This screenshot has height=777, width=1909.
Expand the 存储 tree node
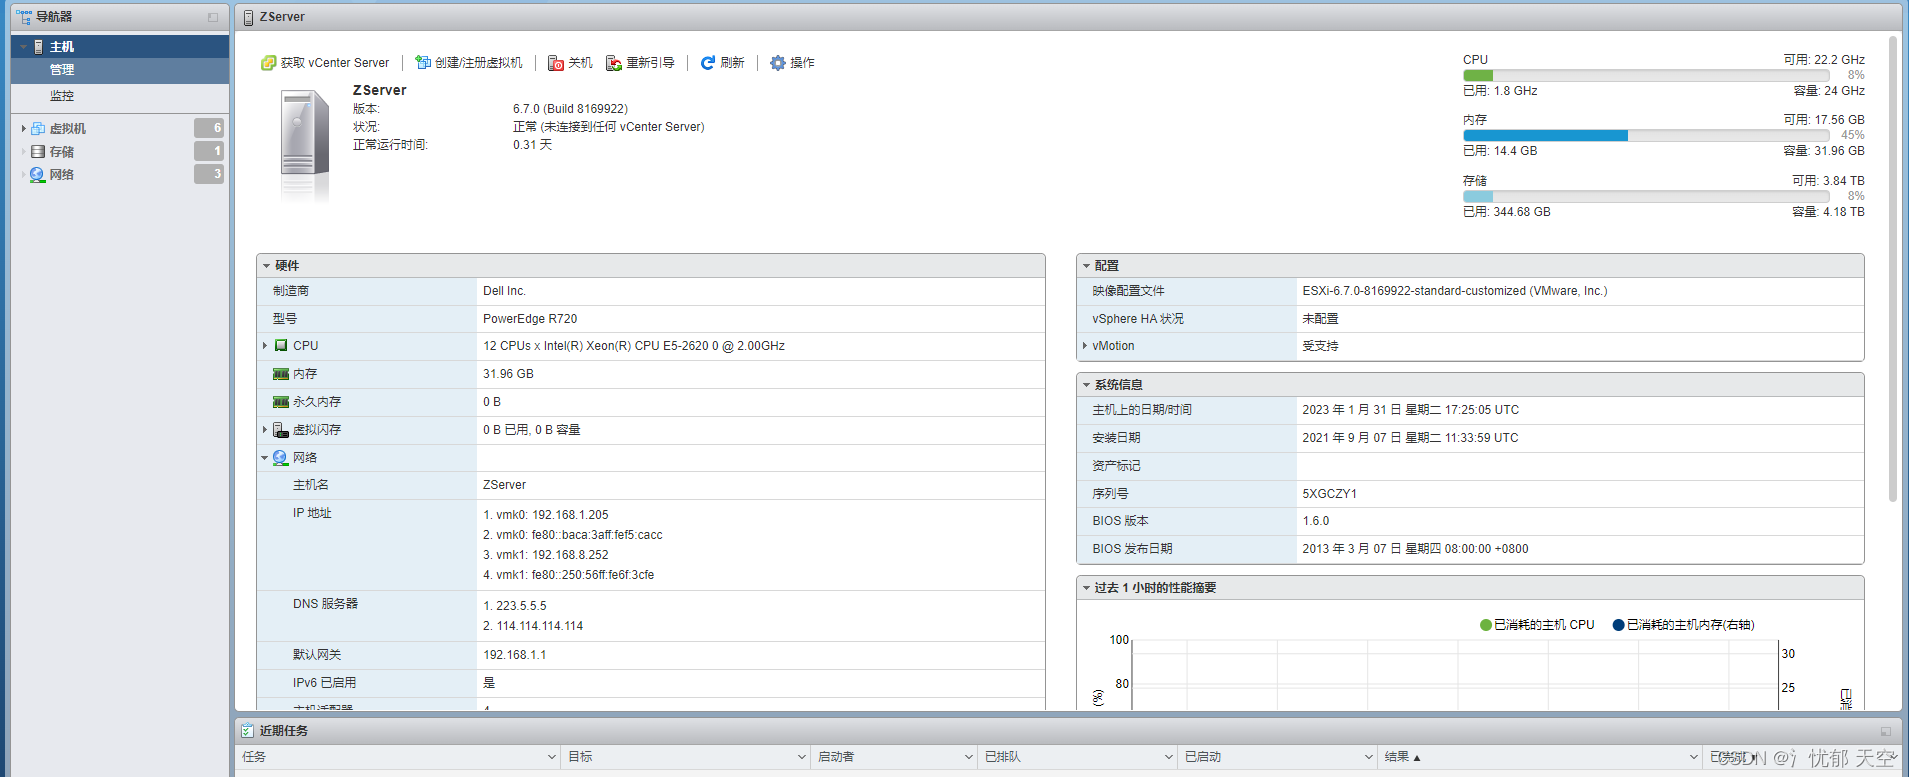[x=23, y=151]
